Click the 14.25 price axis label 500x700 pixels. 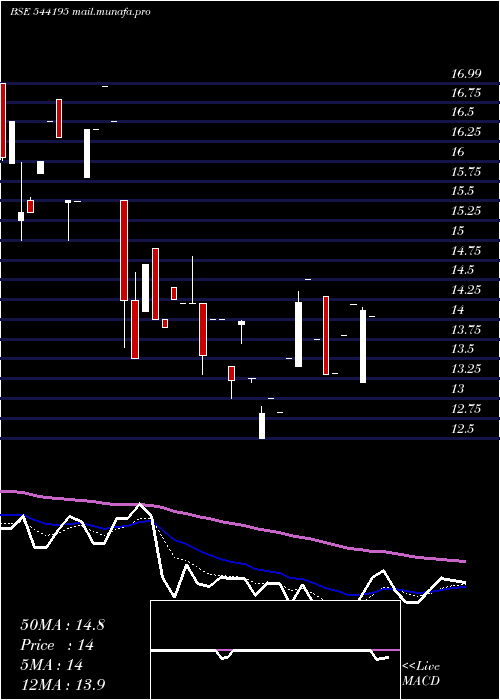pos(466,290)
